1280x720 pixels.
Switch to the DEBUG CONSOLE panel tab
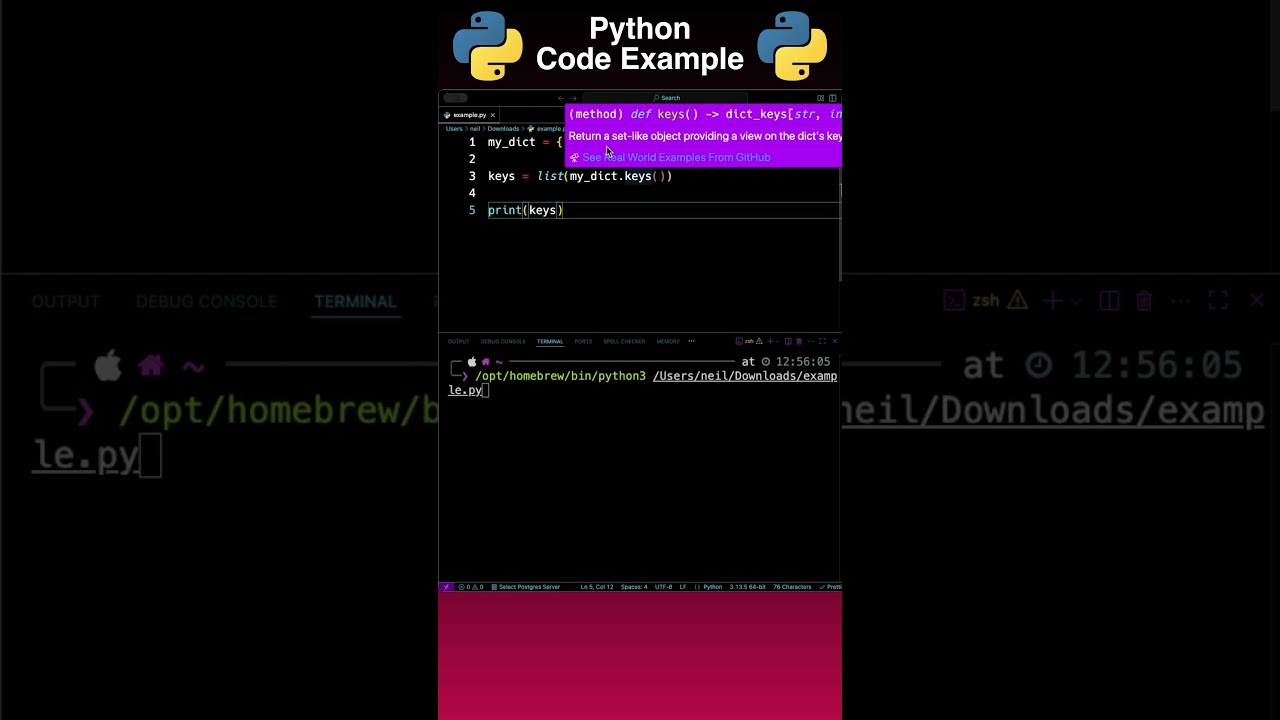[503, 341]
